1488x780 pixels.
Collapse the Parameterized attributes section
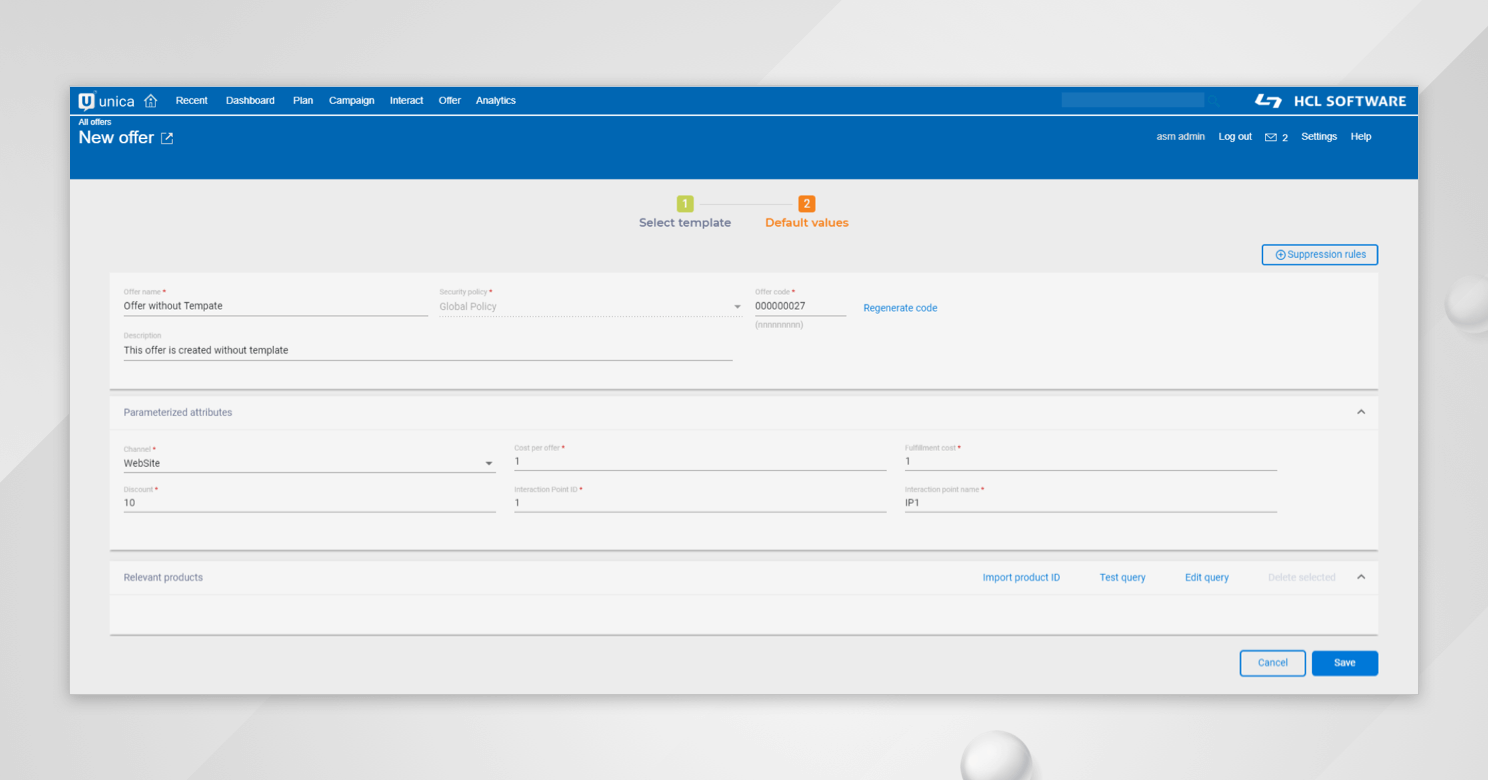coord(1360,411)
